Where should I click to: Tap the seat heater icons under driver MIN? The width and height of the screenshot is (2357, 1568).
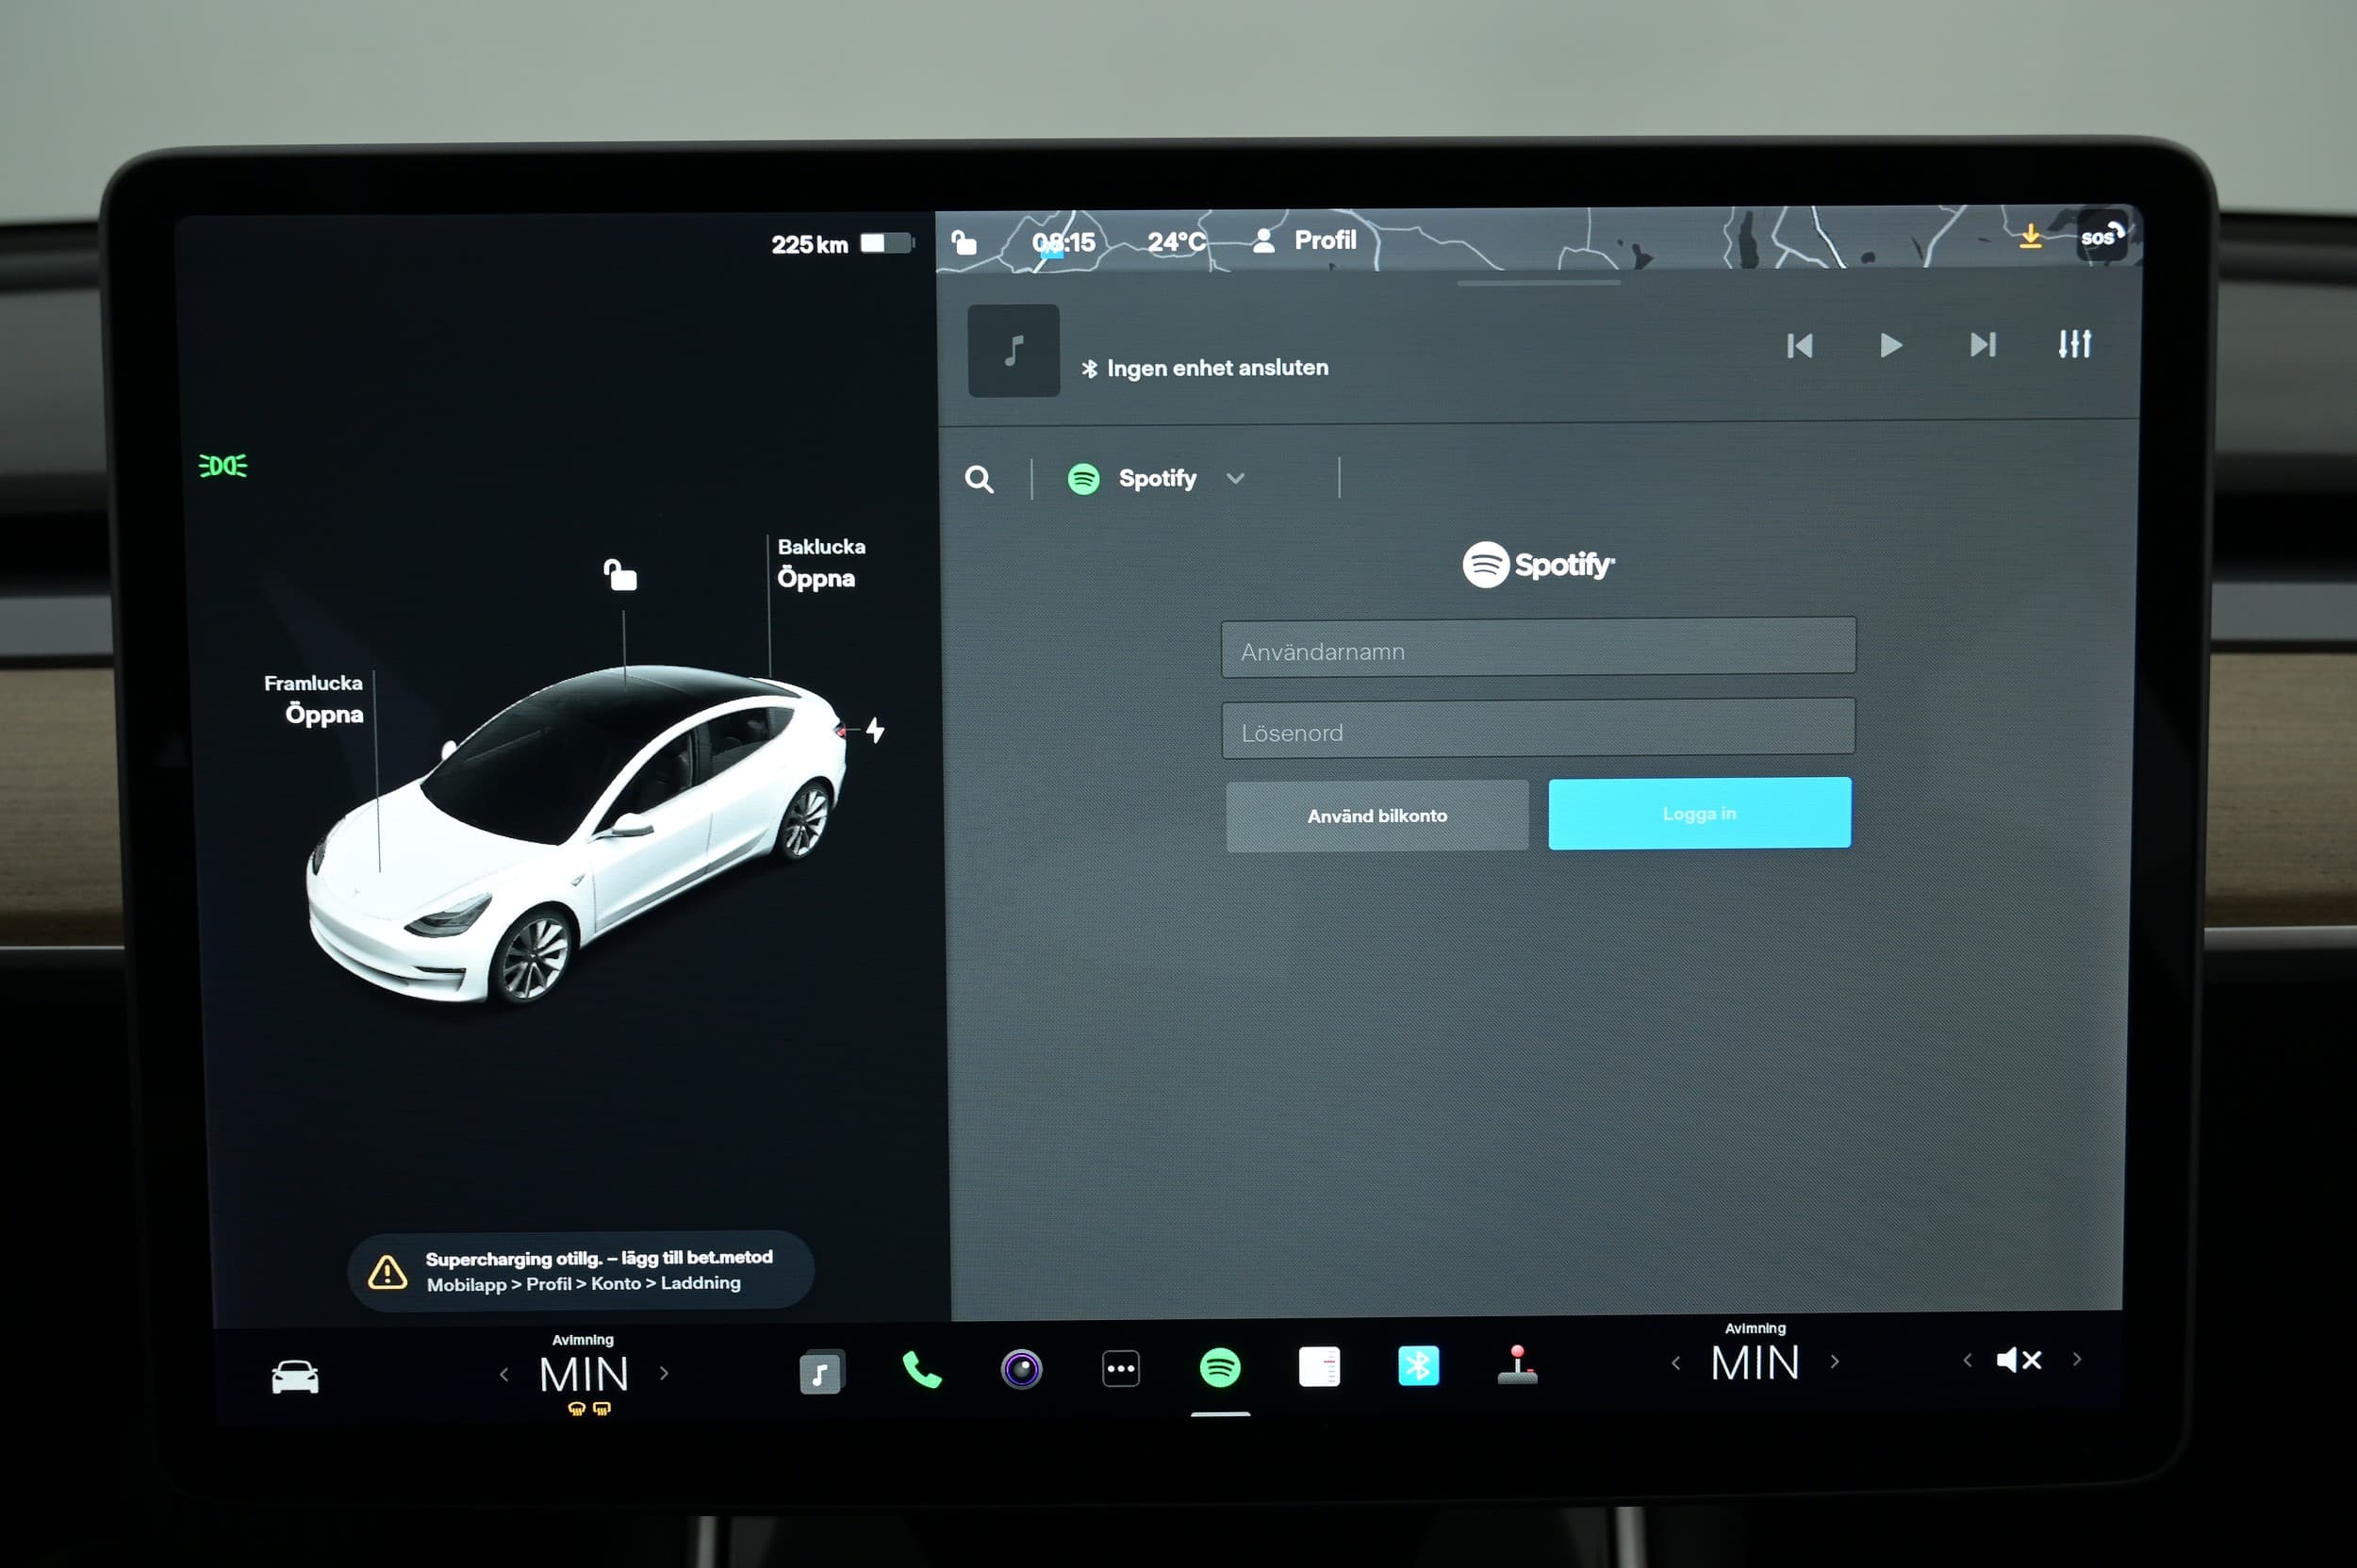point(589,1409)
